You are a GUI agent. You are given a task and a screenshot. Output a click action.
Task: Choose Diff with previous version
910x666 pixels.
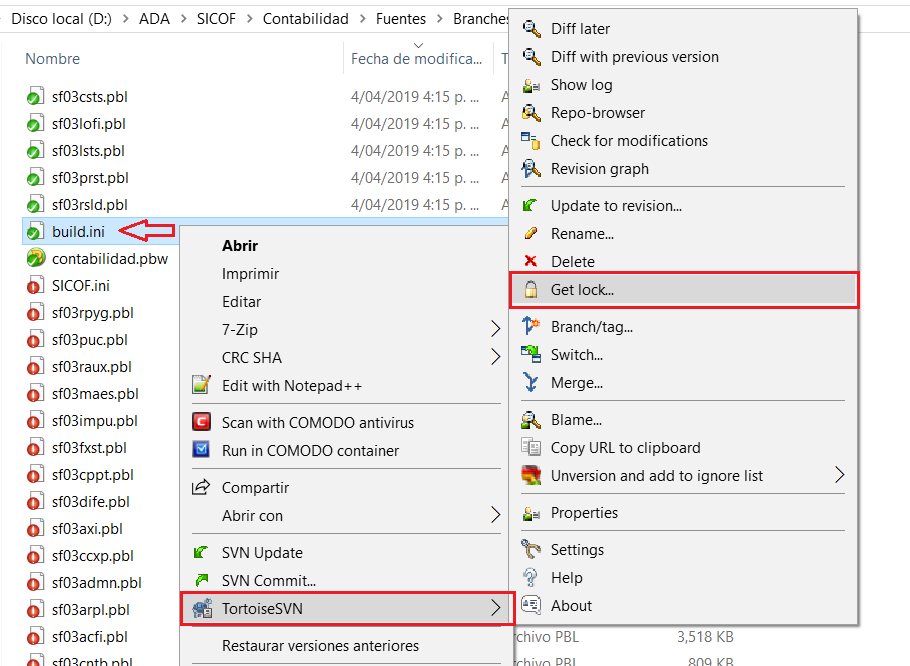[x=634, y=57]
